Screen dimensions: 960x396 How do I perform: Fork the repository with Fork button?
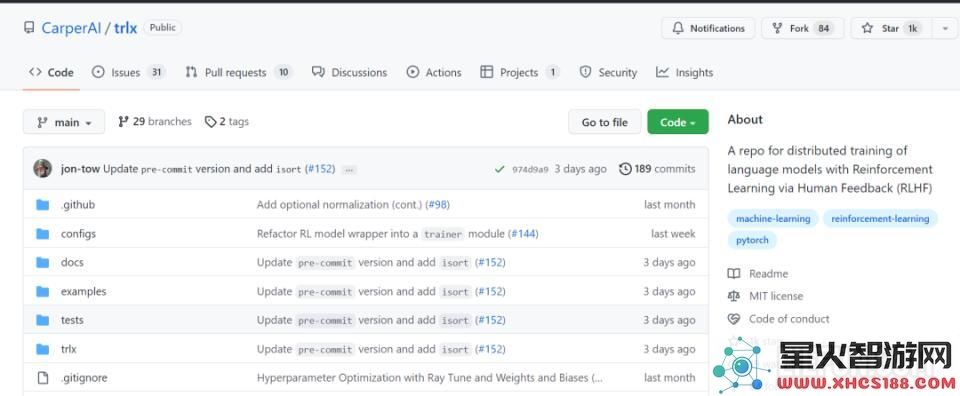pyautogui.click(x=803, y=28)
